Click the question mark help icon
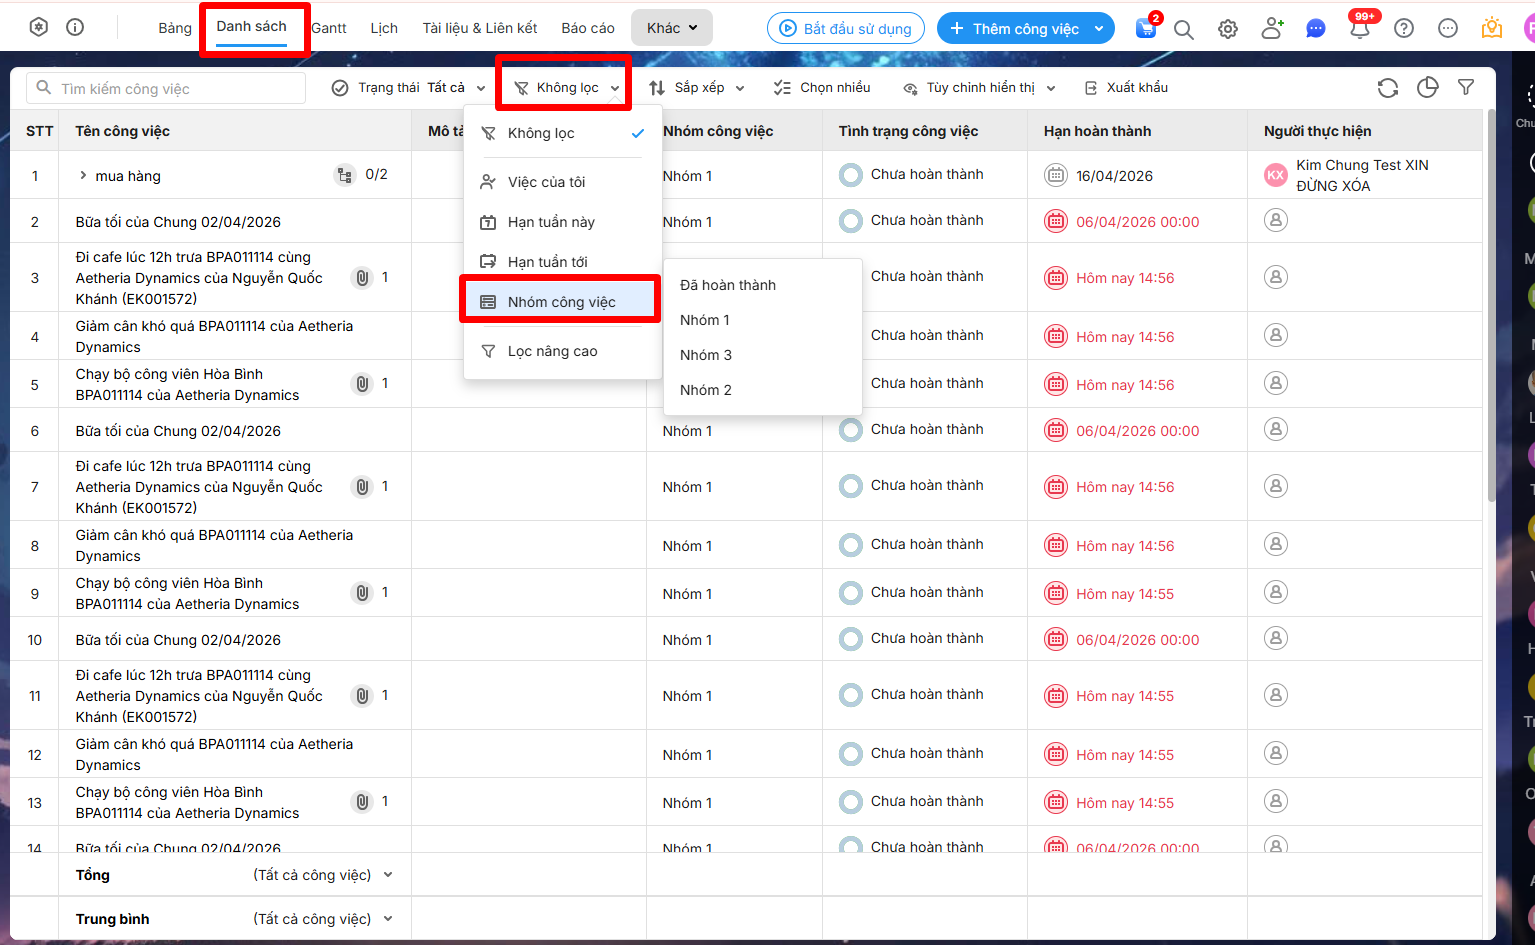Viewport: 1535px width, 945px height. 1404,29
